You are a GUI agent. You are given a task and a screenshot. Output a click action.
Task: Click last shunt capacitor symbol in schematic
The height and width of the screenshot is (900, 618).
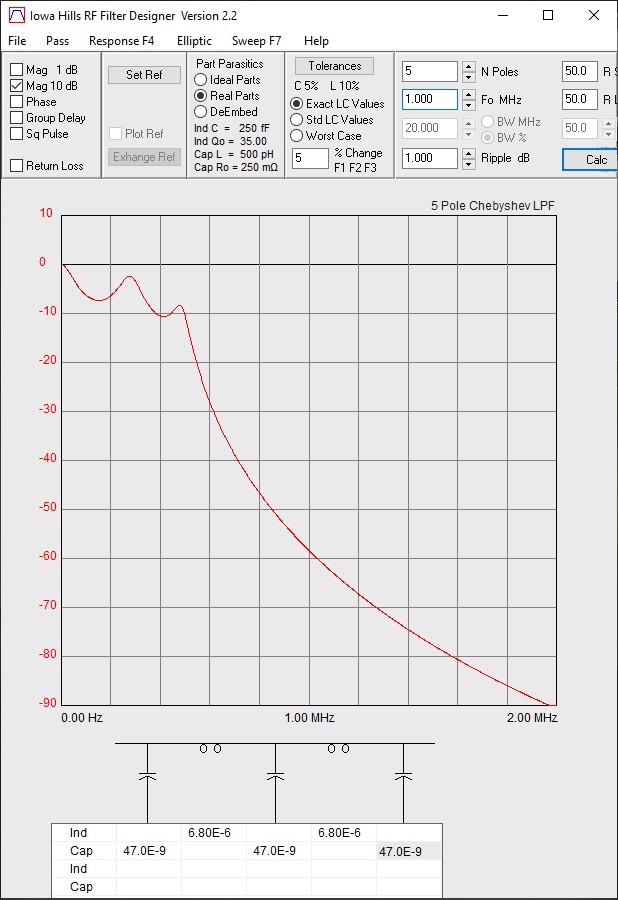(x=403, y=776)
